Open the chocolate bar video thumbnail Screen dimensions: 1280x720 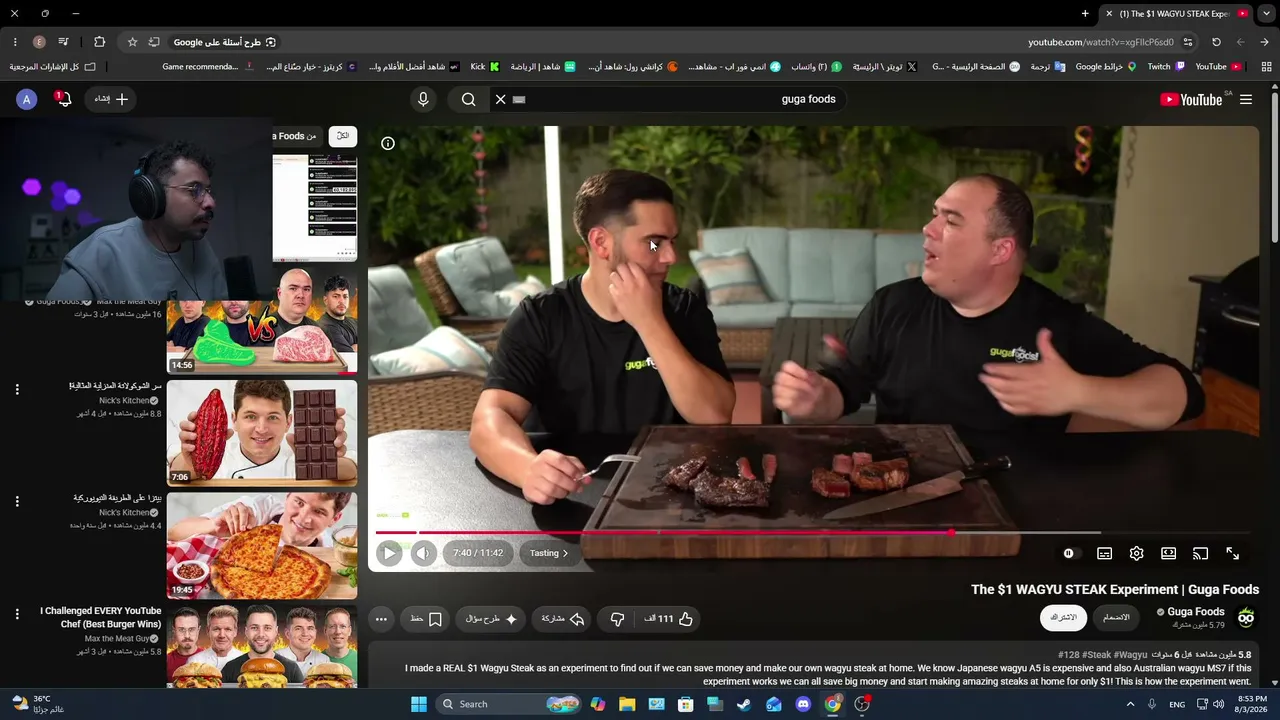[x=262, y=433]
